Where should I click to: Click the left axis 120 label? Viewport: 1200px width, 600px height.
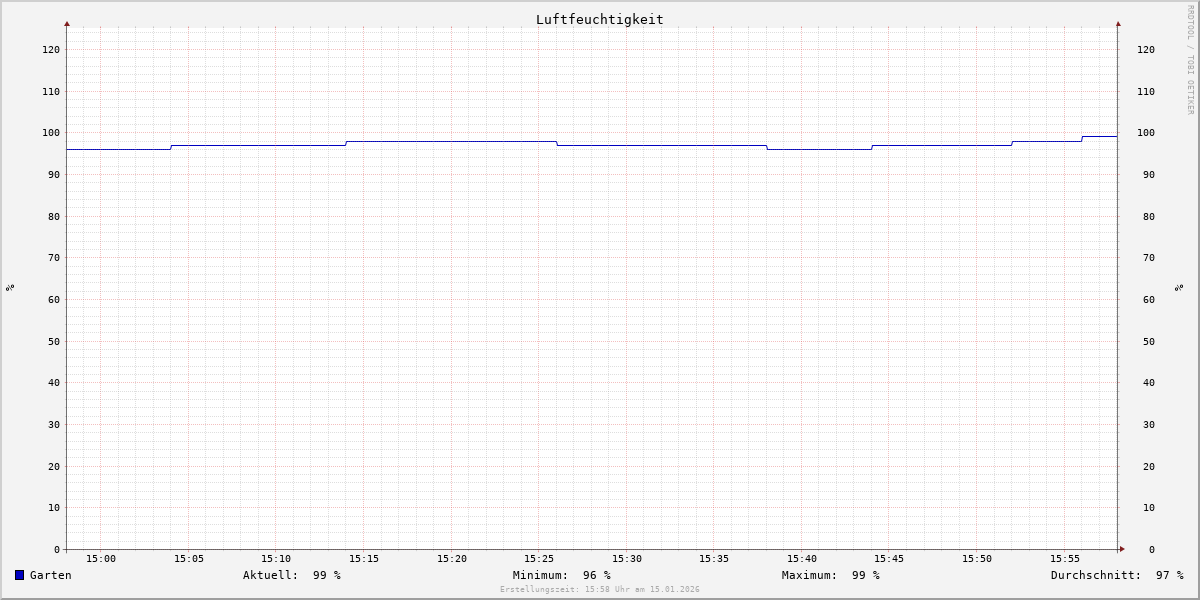(51, 49)
